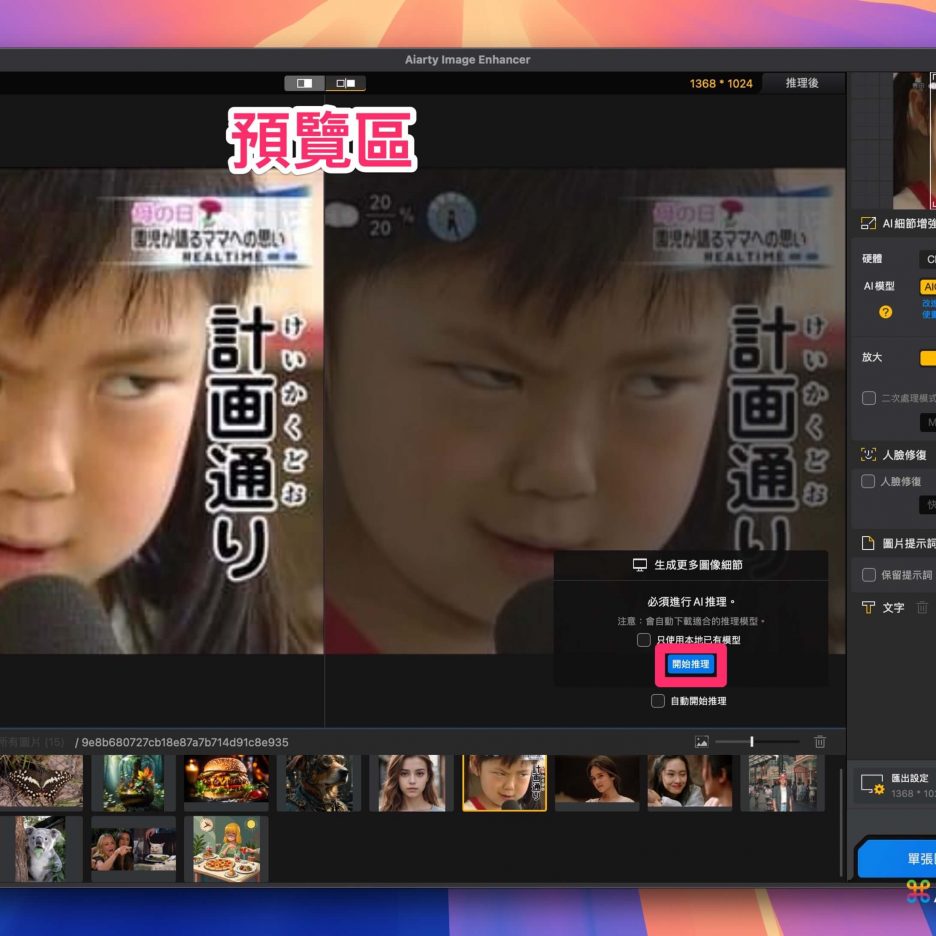Adjust the thumbnail size slider

(752, 742)
